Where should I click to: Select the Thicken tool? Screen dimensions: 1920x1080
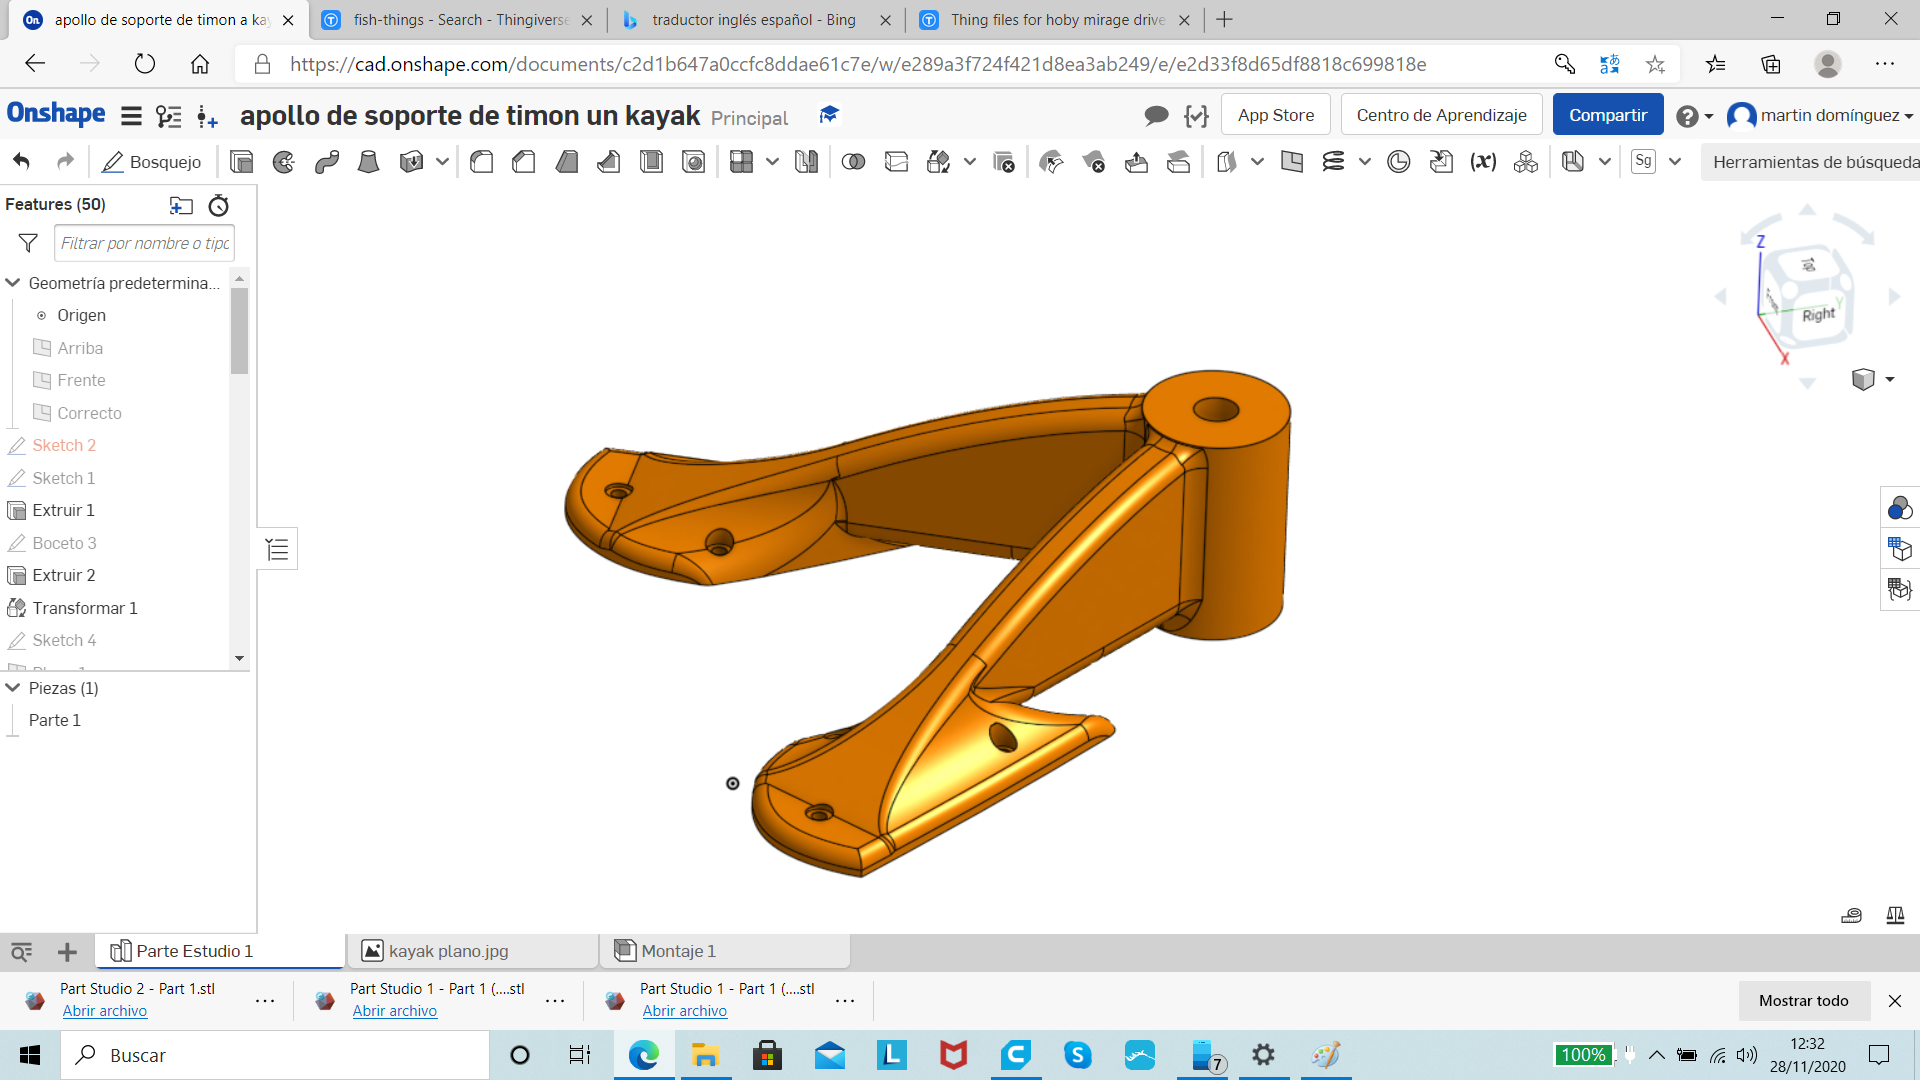click(x=411, y=162)
